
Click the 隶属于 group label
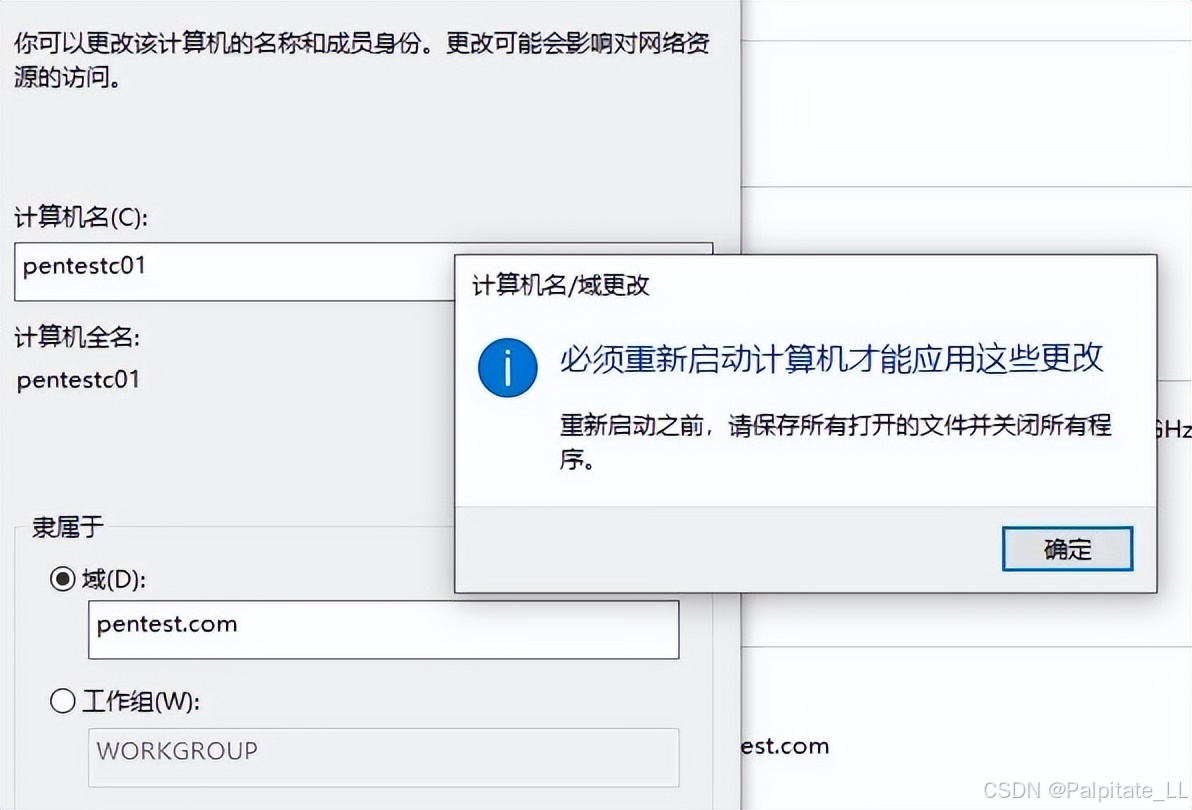68,527
